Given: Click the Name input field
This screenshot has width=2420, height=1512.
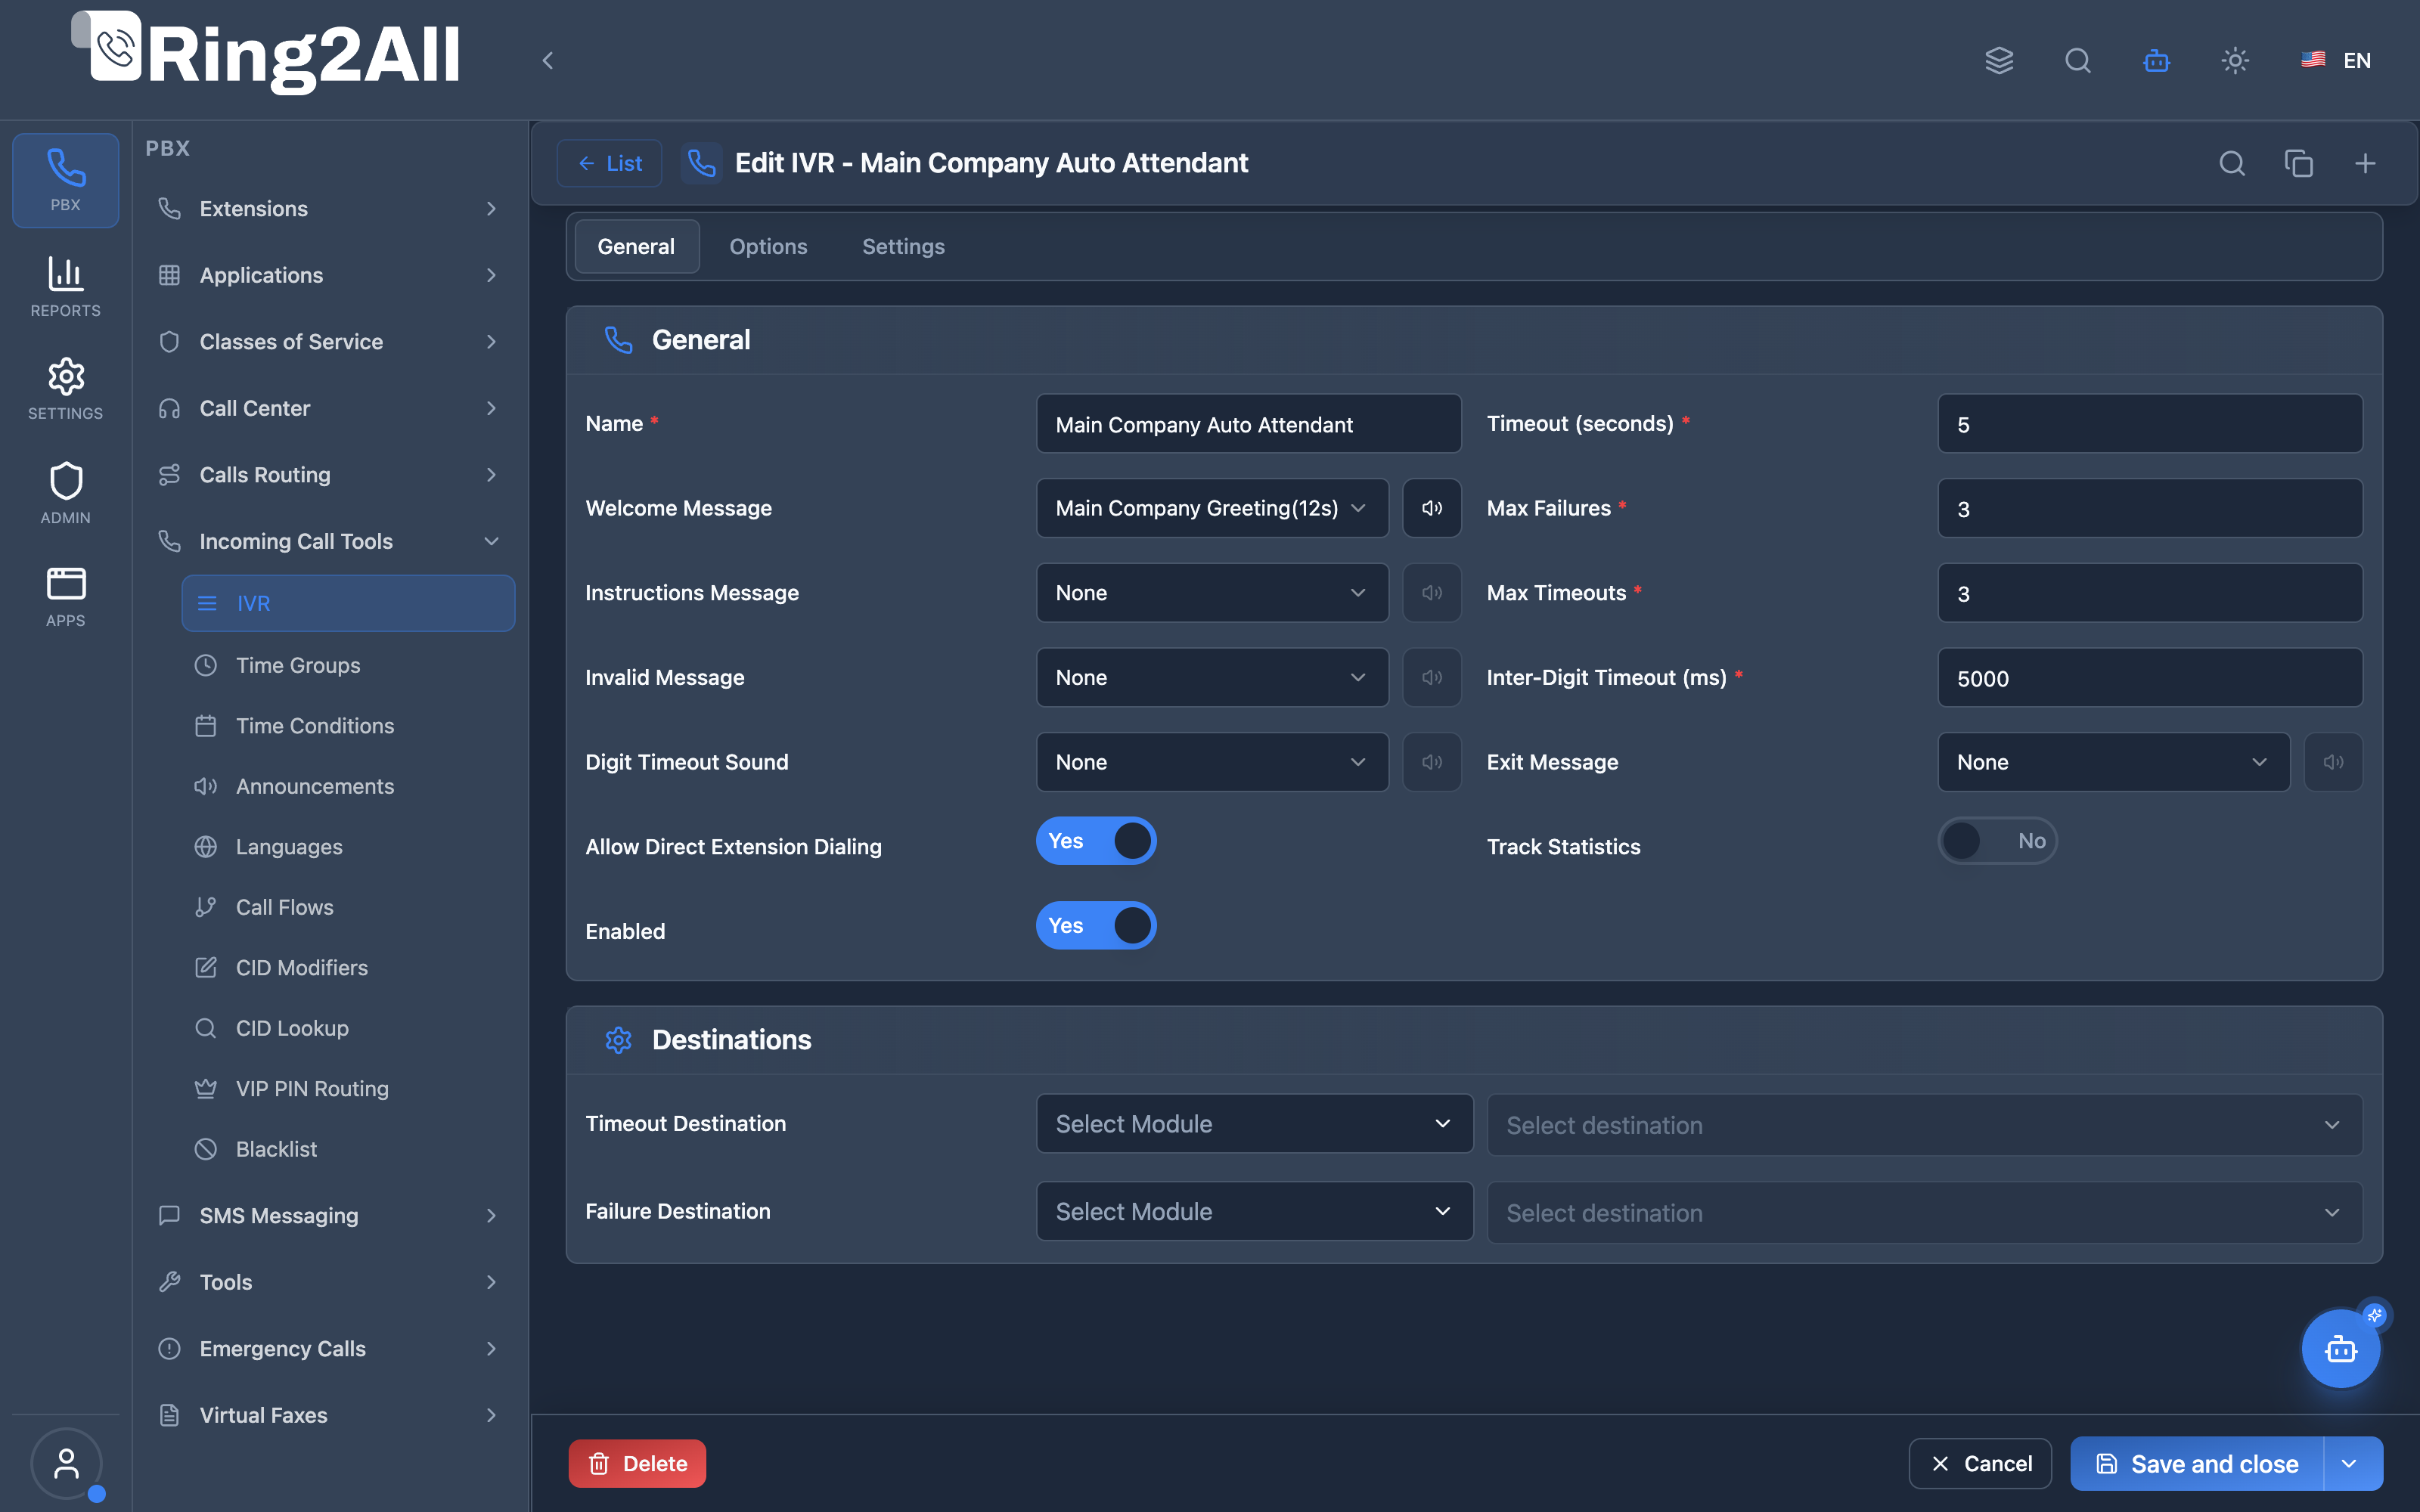Looking at the screenshot, I should tap(1248, 424).
